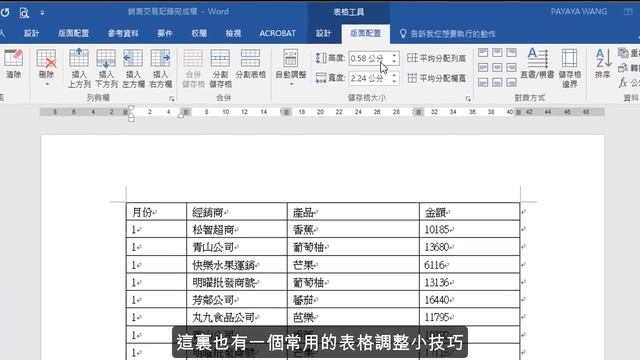Open the 刪除 dropdown arrow
This screenshot has height=360, width=640.
pyautogui.click(x=47, y=84)
